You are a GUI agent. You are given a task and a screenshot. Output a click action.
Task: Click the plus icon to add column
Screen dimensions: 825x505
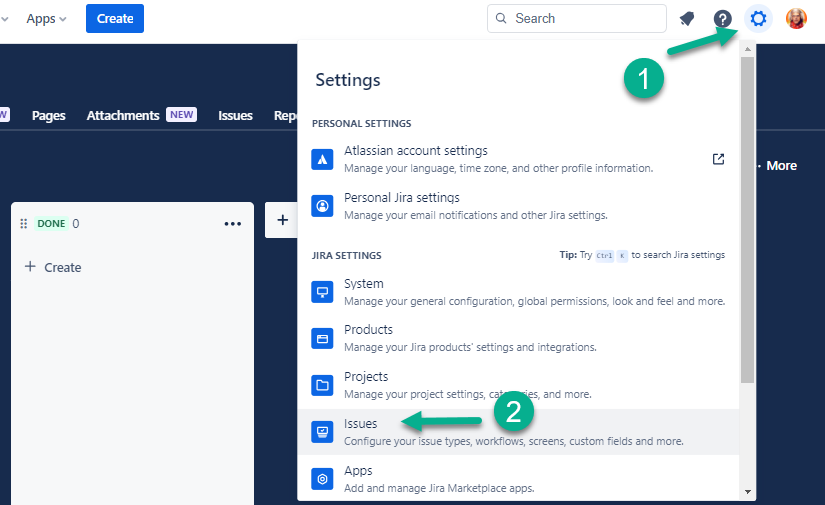[x=282, y=220]
